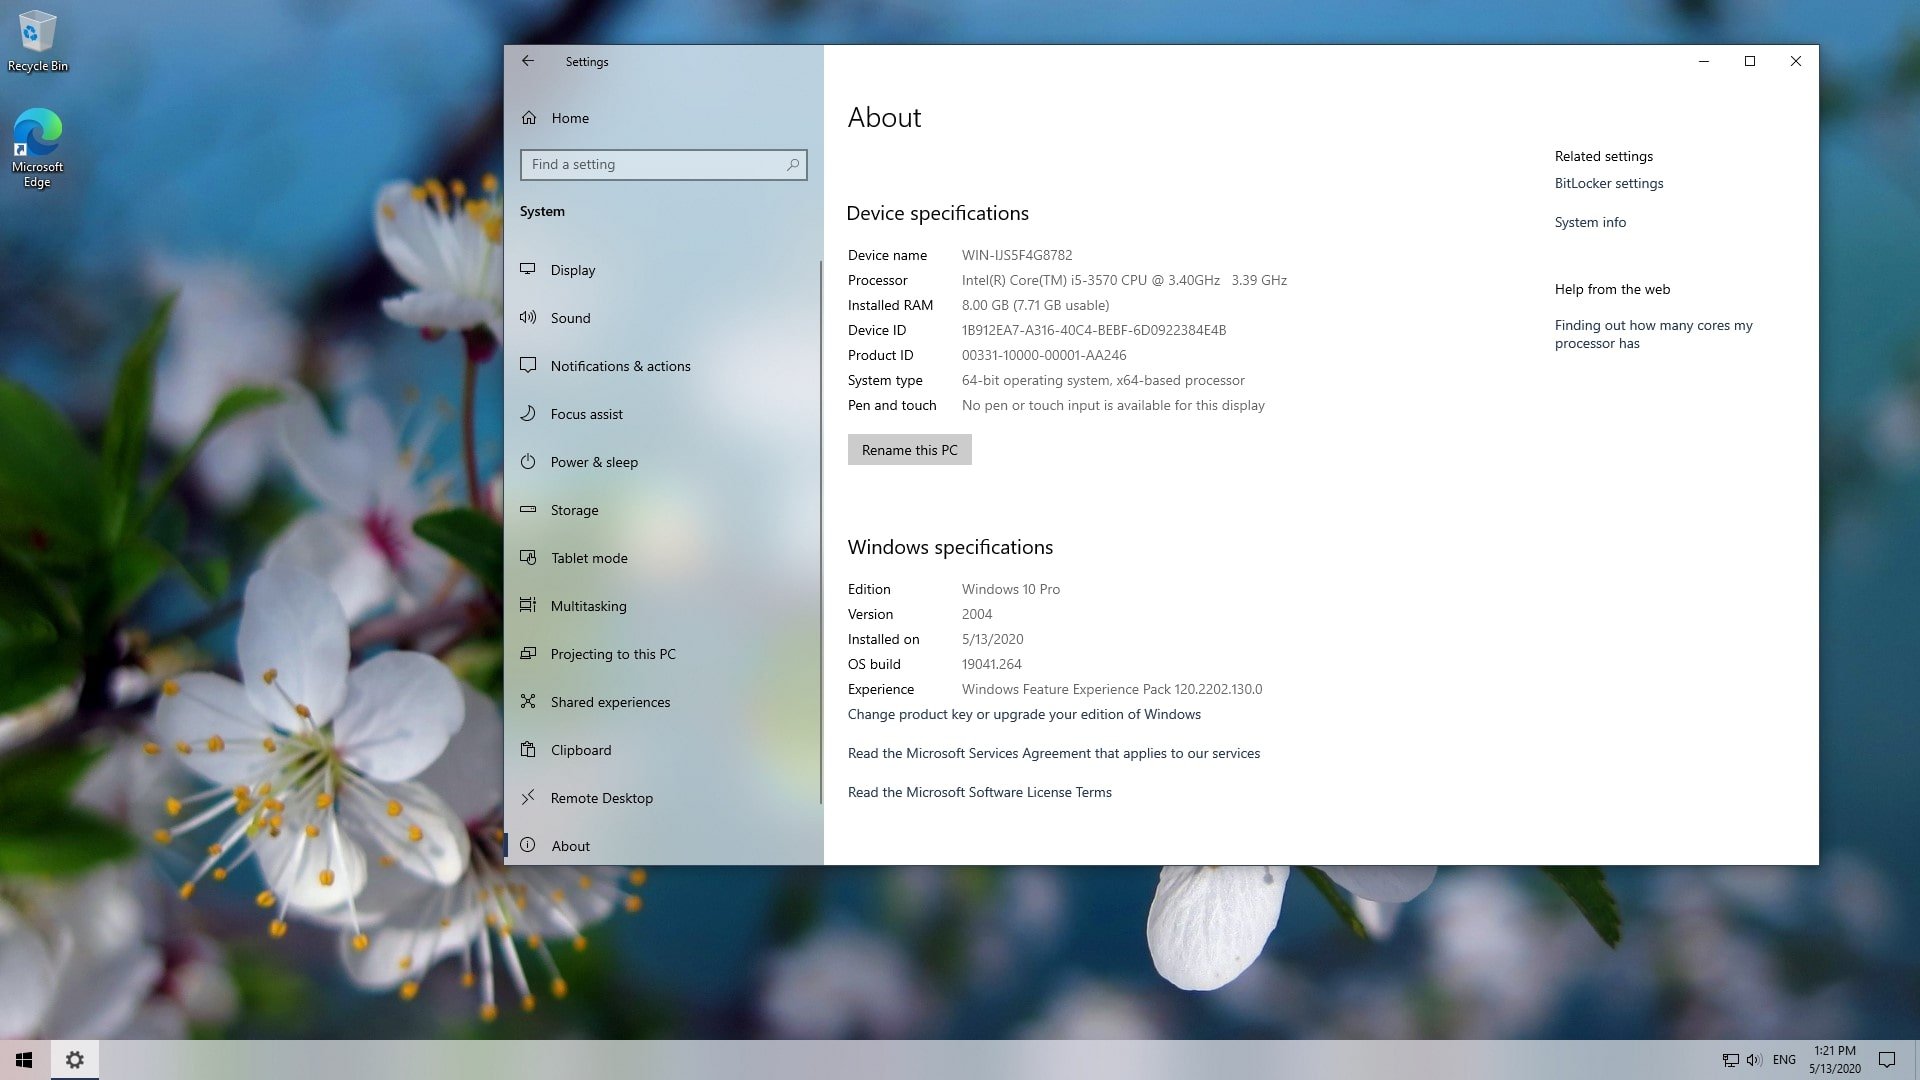The image size is (1920, 1080).
Task: Click the Display monitor icon
Action: 528,269
